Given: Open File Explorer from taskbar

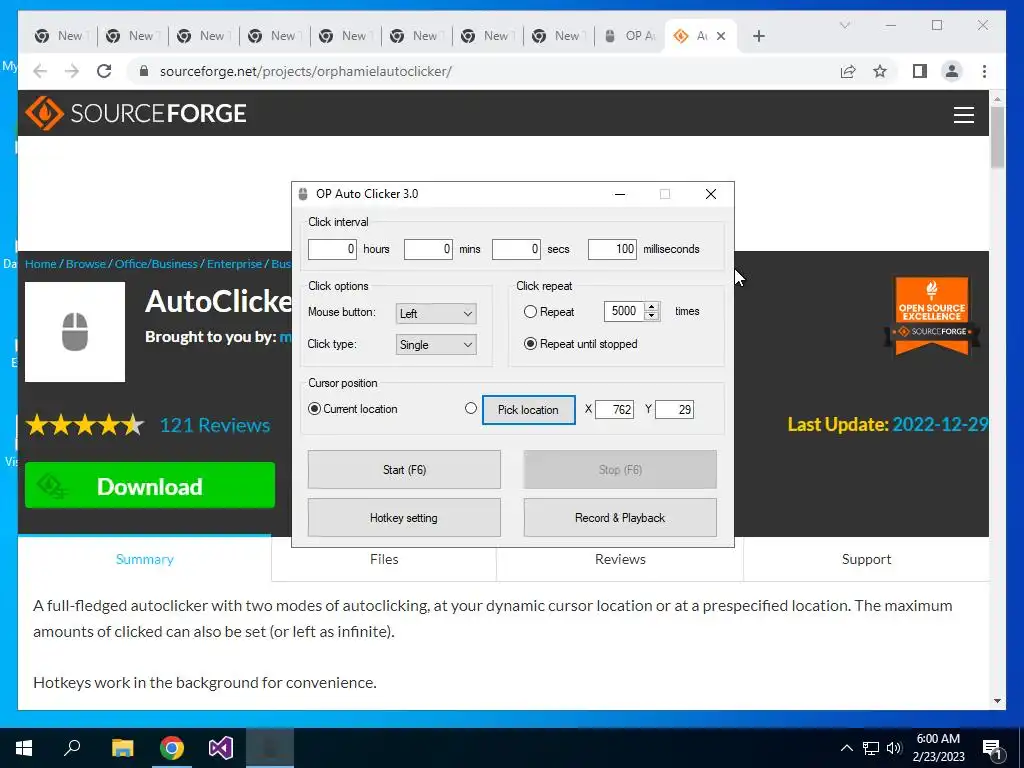Looking at the screenshot, I should point(122,748).
